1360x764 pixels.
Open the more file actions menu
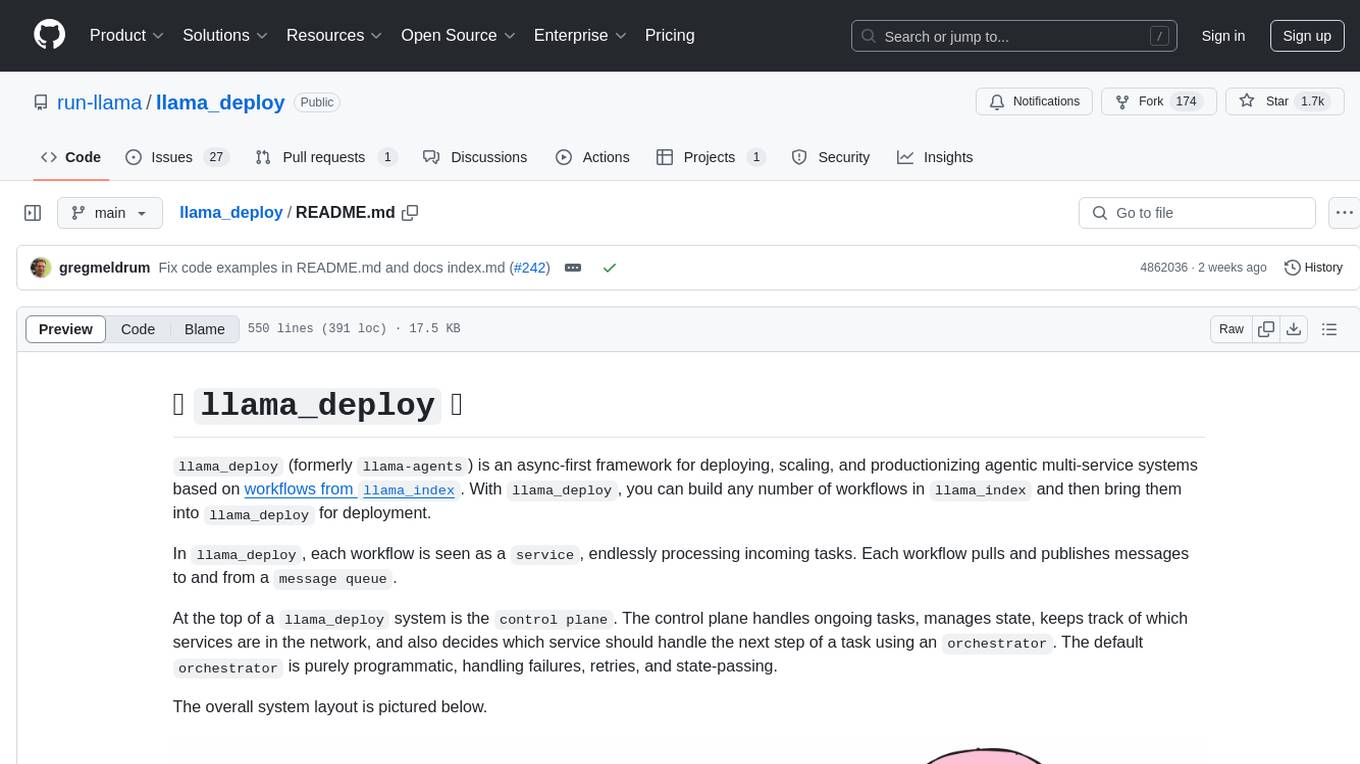(1344, 213)
